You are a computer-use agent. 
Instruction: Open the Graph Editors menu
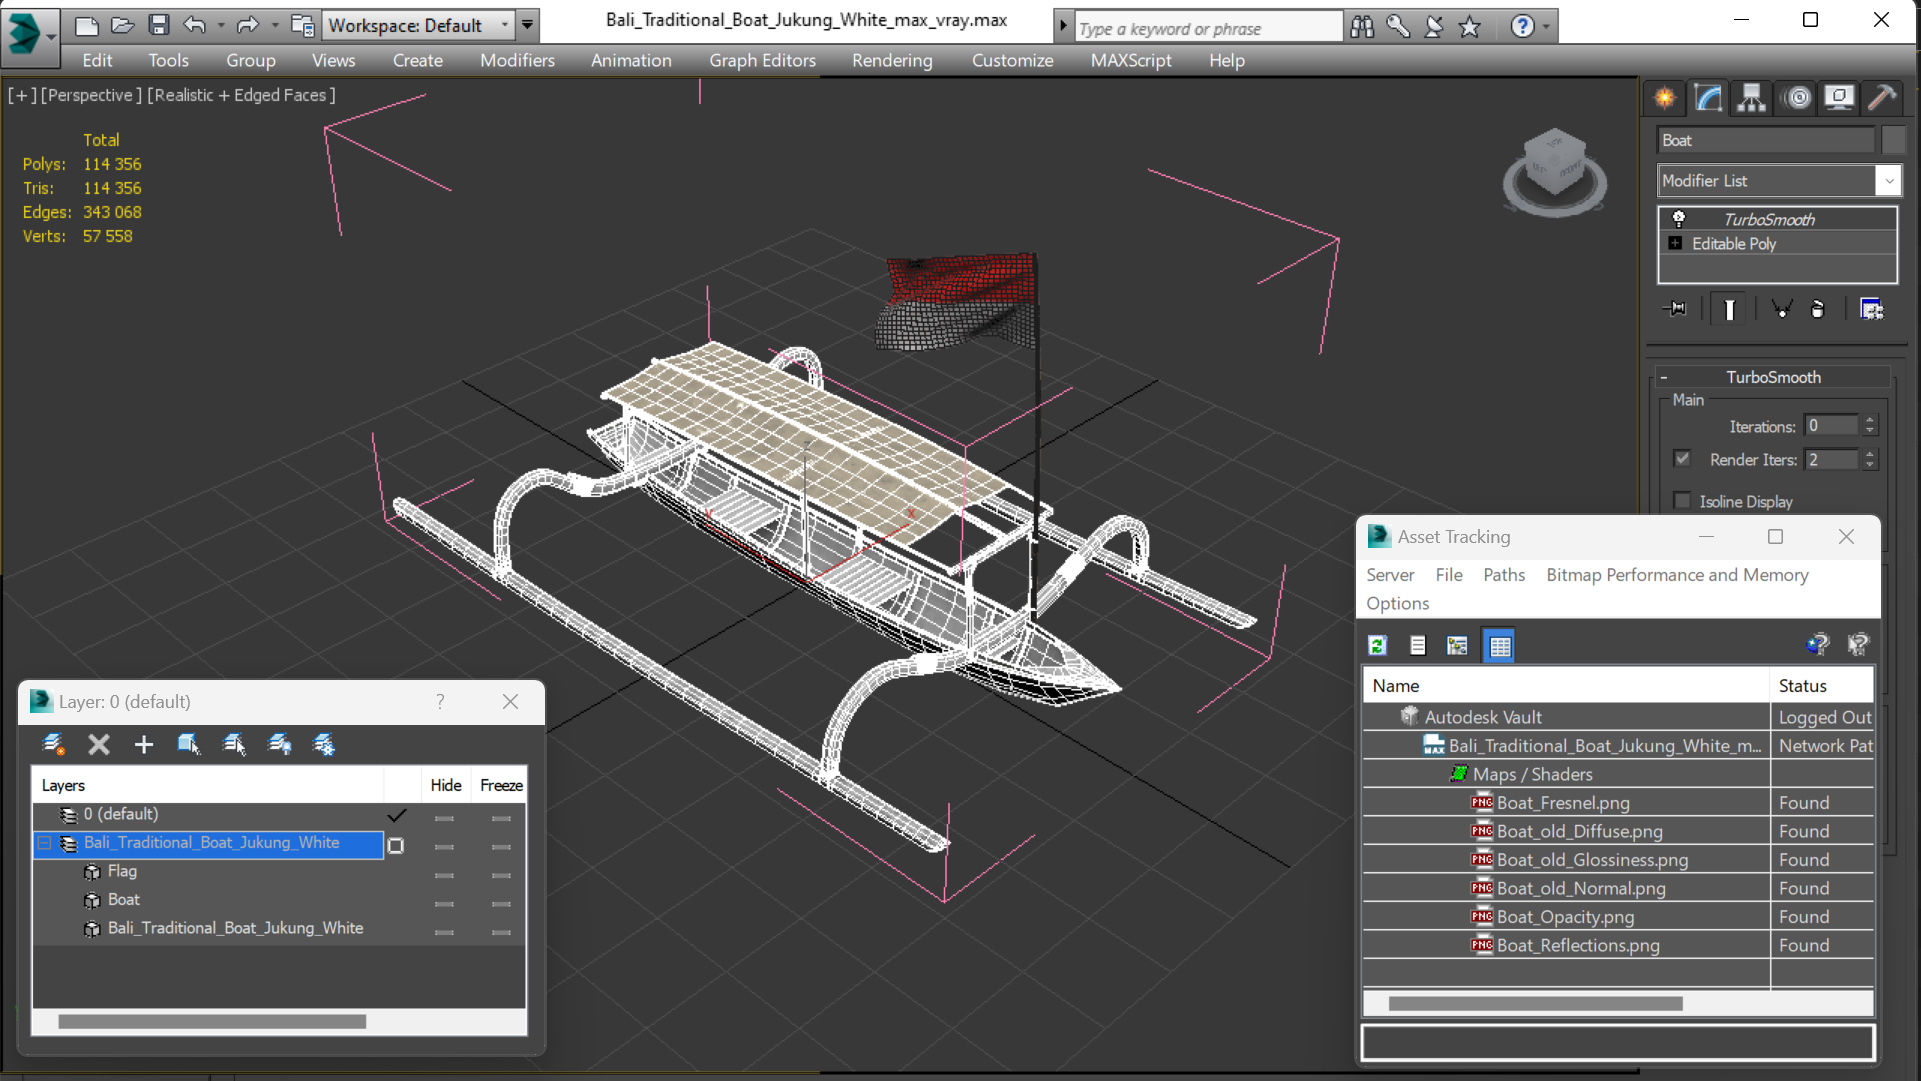point(762,61)
